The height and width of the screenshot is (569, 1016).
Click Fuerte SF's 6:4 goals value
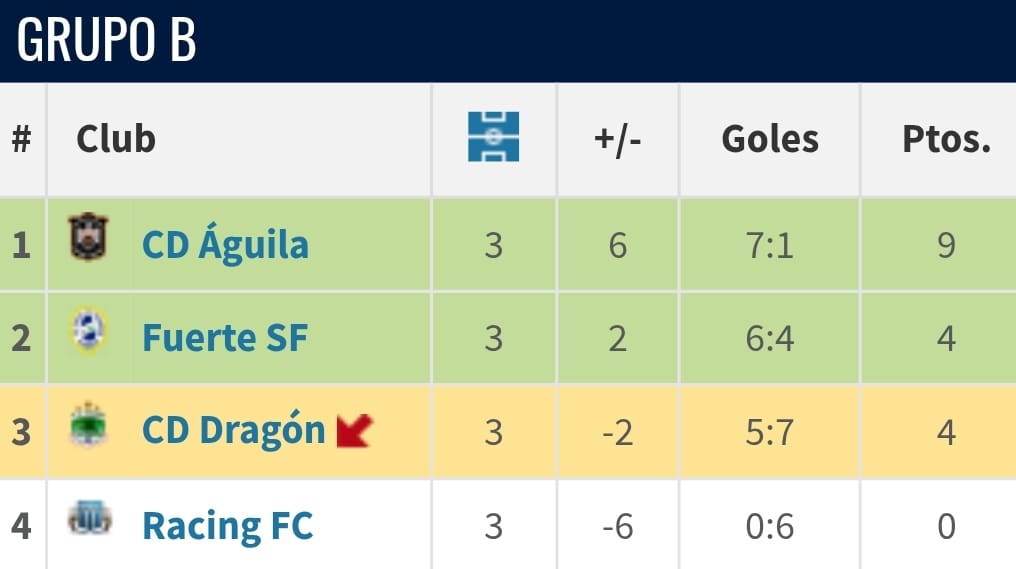pyautogui.click(x=770, y=338)
